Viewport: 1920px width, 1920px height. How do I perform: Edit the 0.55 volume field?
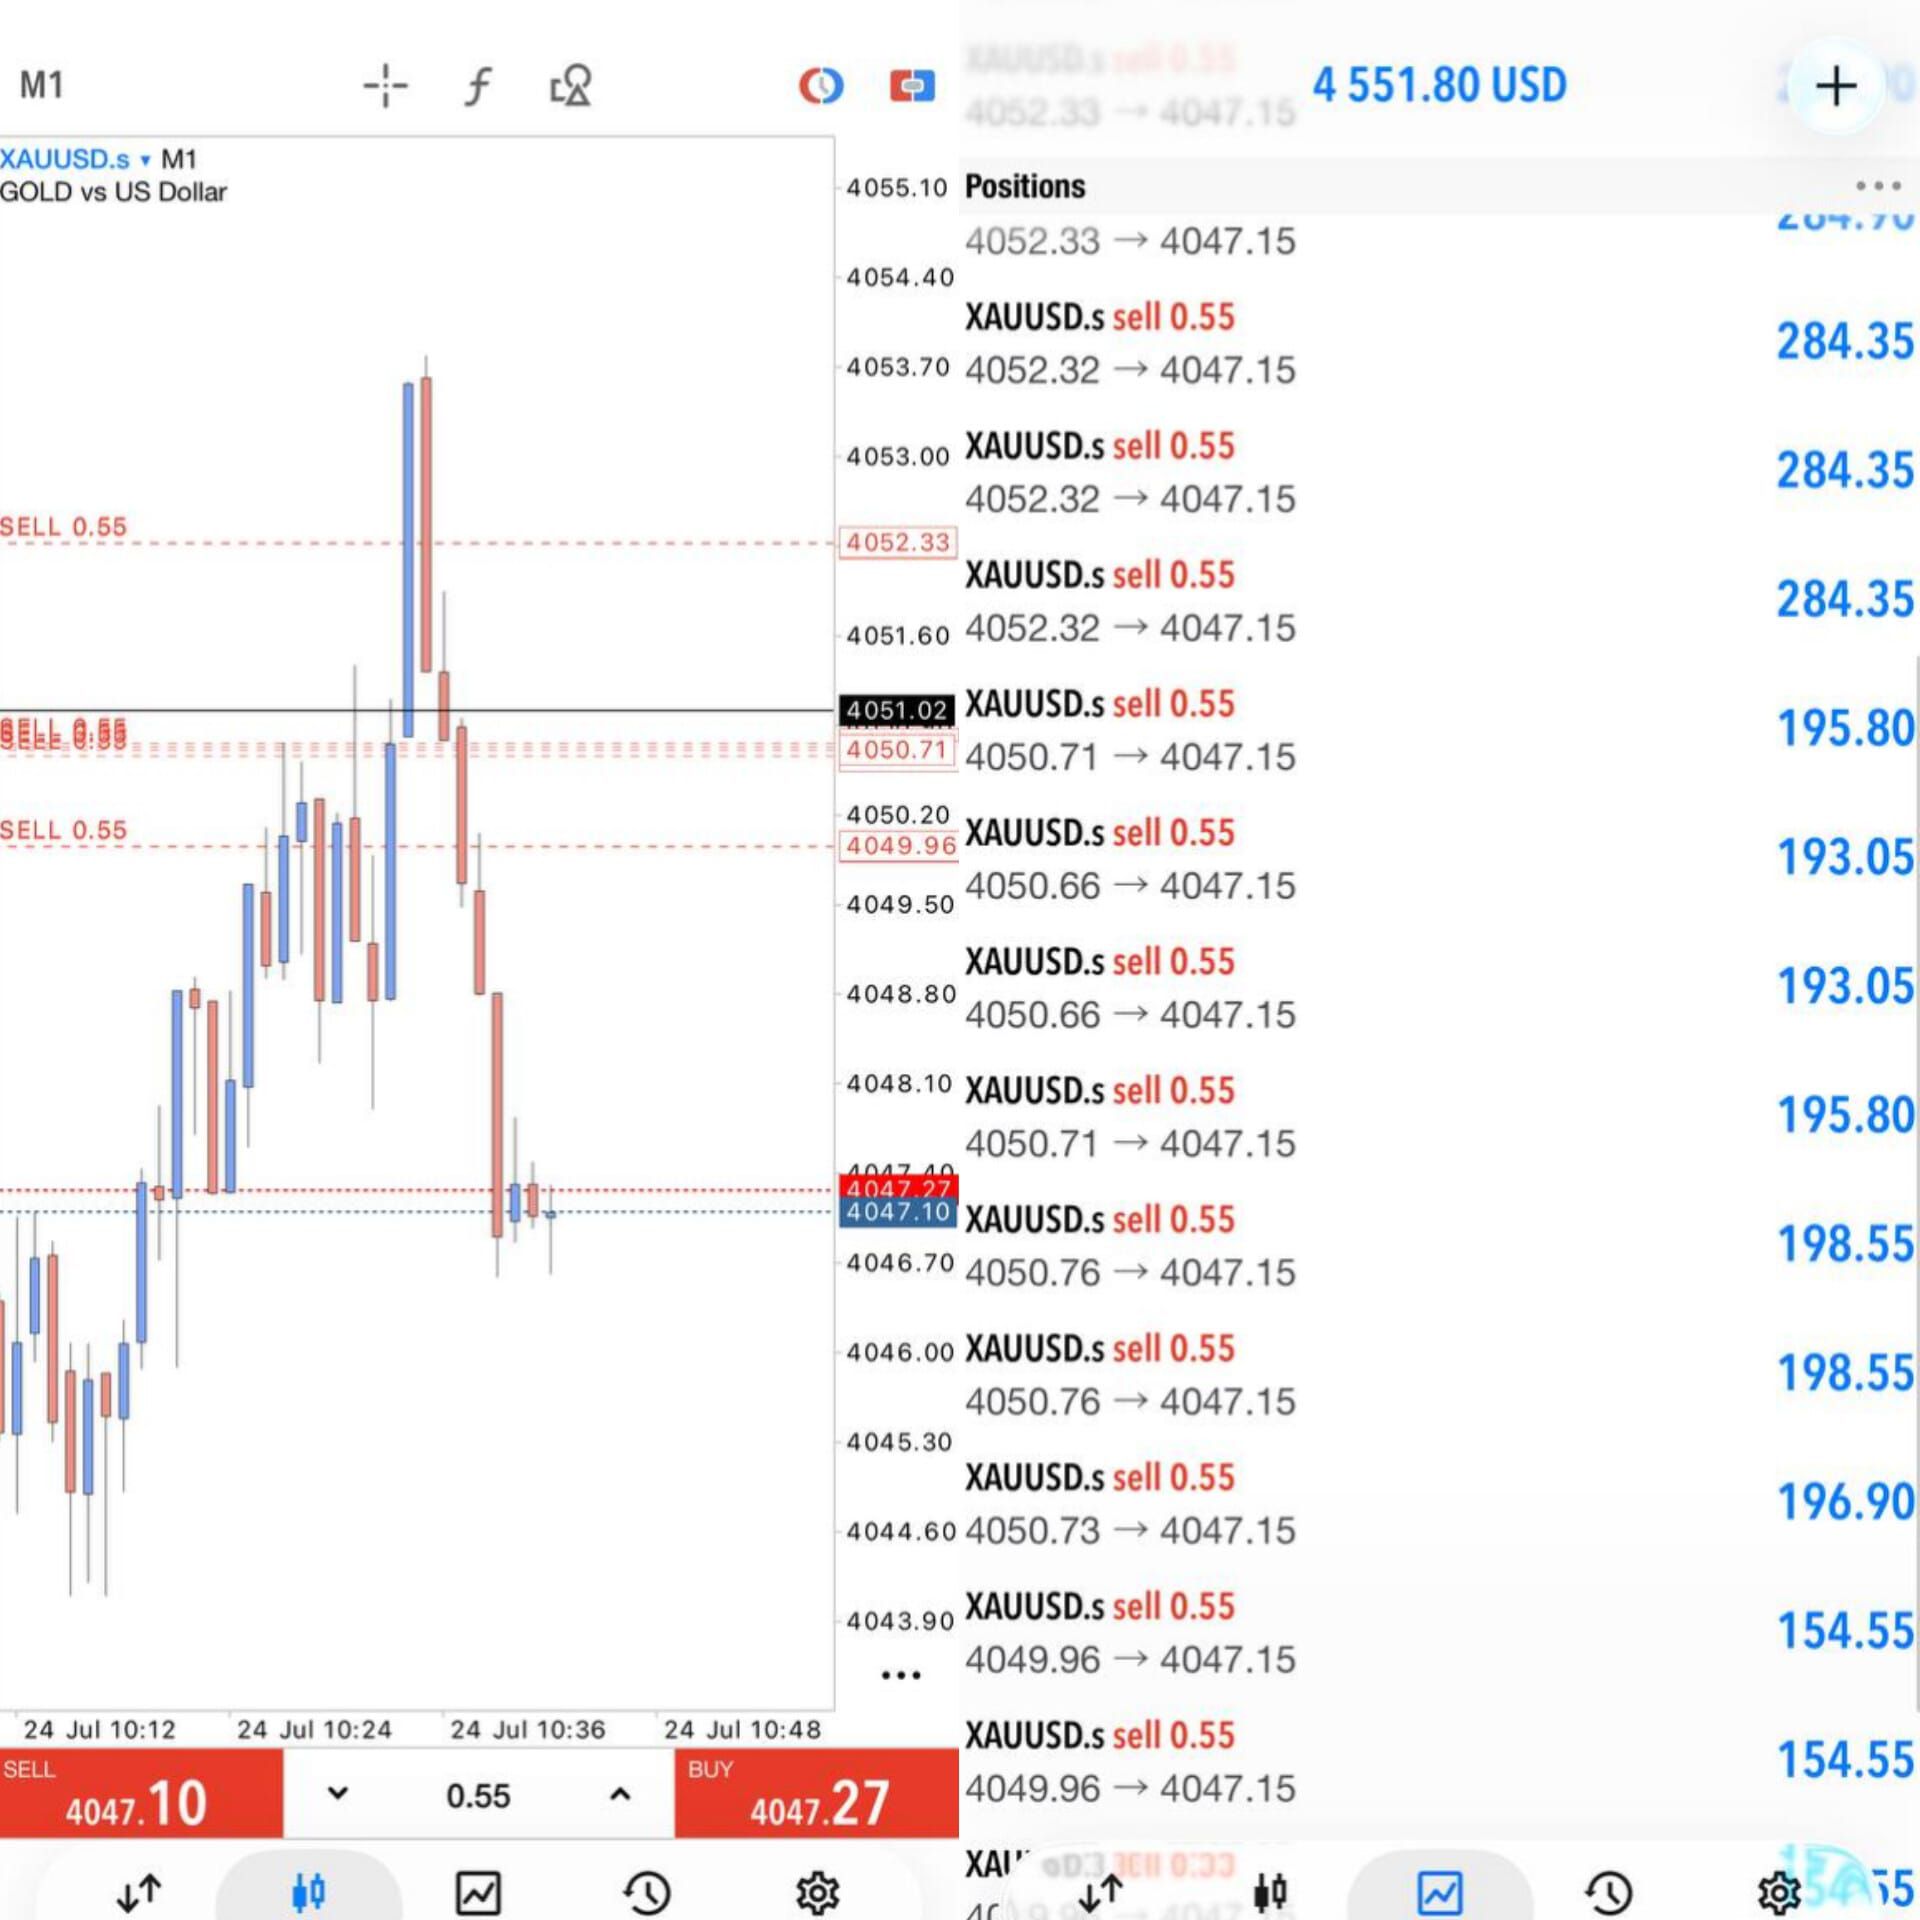coord(478,1795)
